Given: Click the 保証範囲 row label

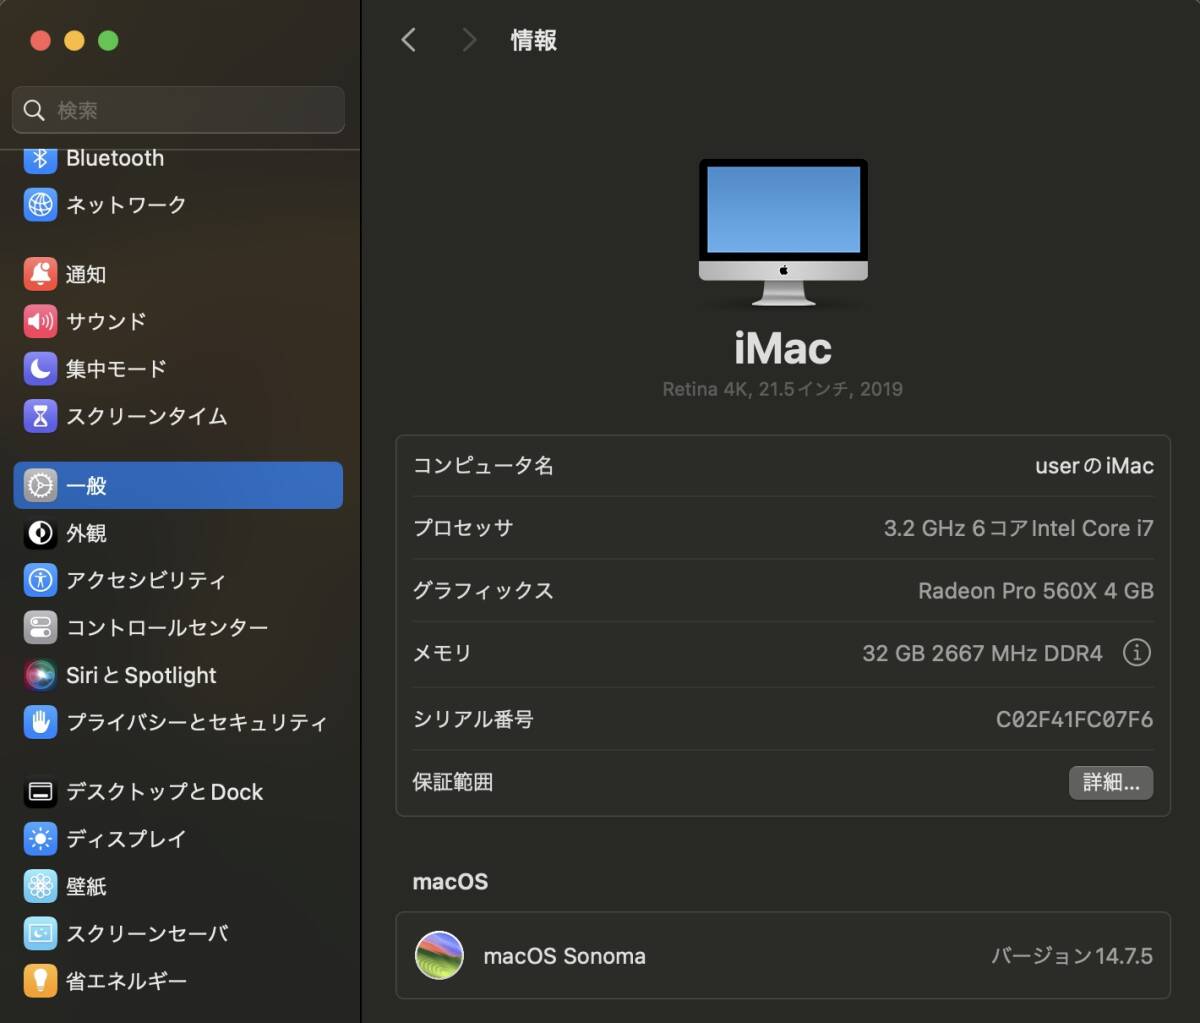Looking at the screenshot, I should [453, 782].
